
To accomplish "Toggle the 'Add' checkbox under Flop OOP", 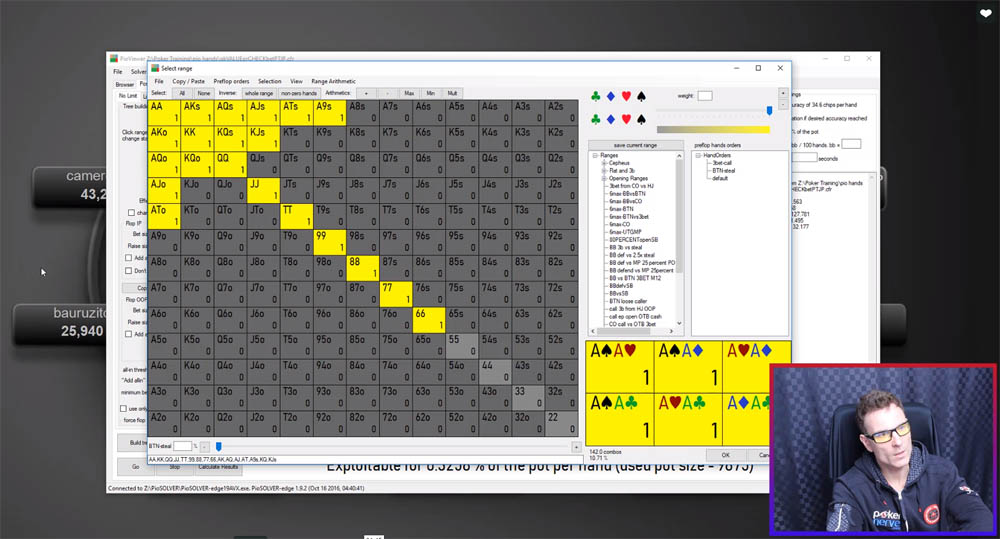I will [x=129, y=334].
